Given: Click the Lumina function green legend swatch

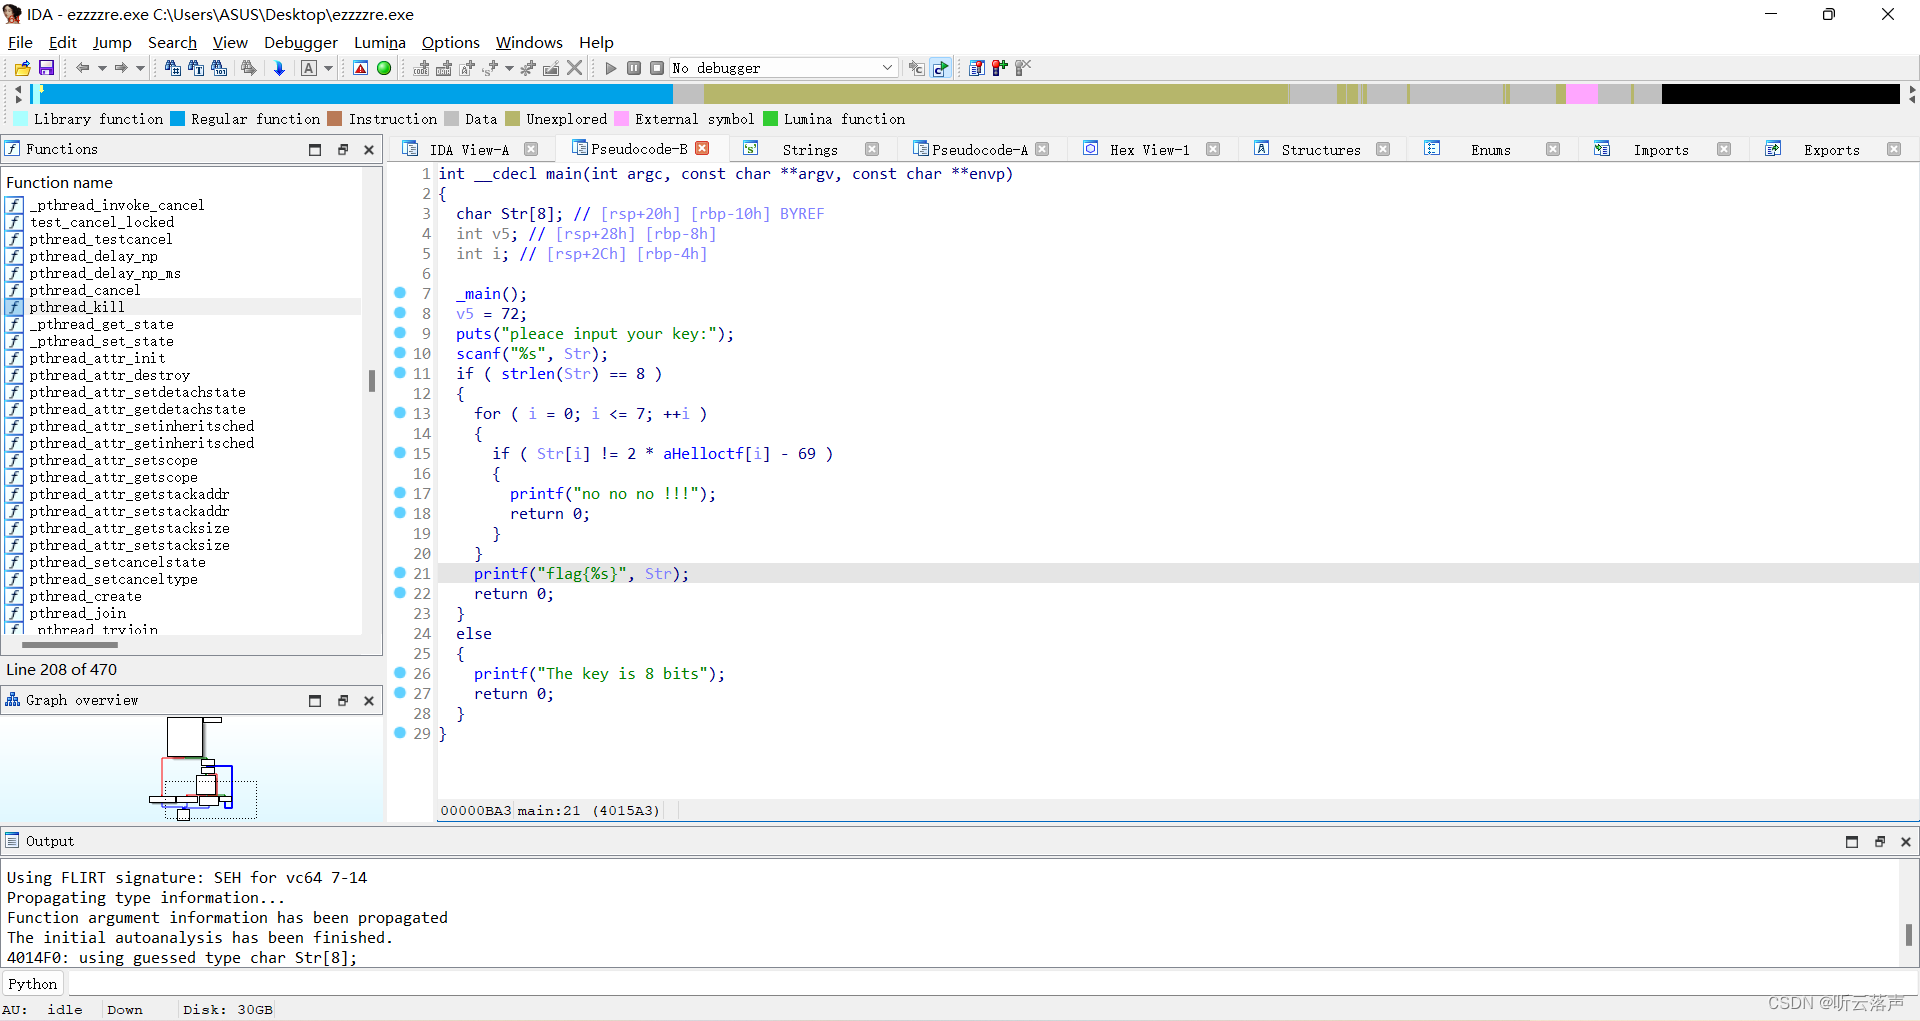Looking at the screenshot, I should (x=770, y=118).
